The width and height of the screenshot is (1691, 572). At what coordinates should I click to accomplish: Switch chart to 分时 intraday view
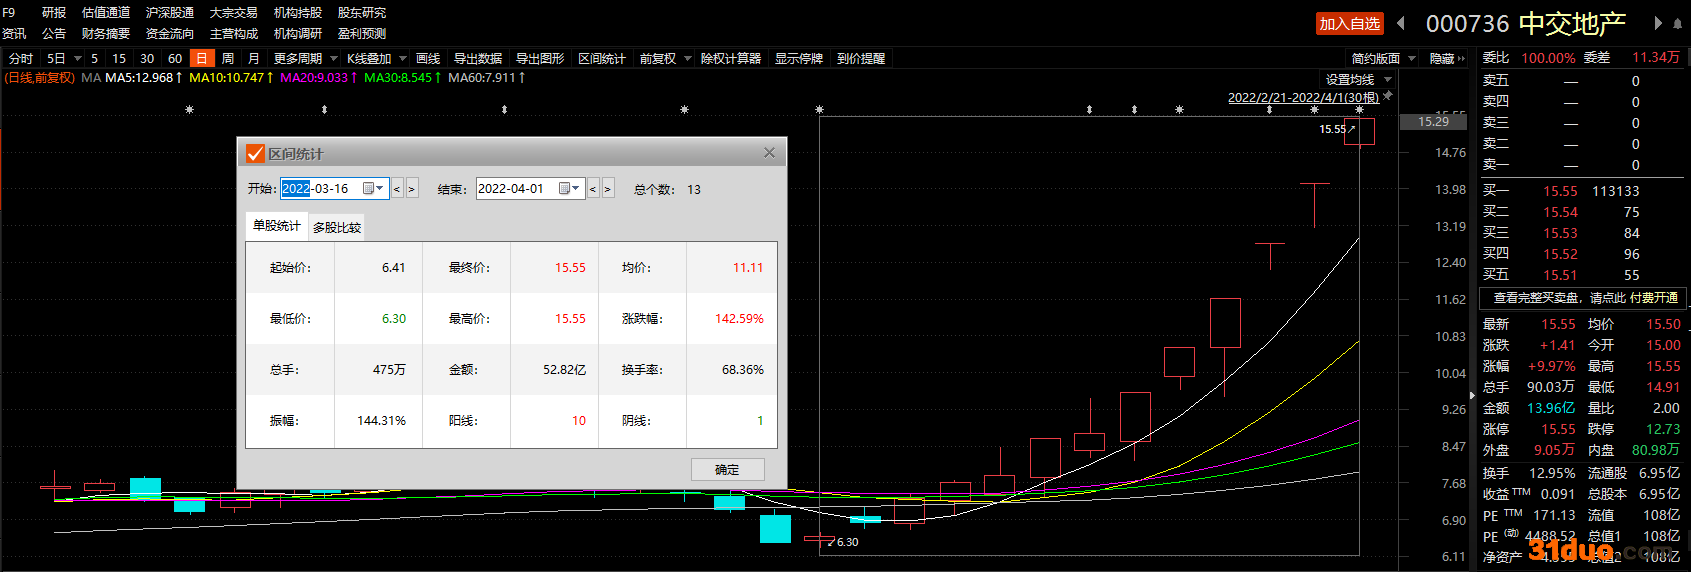[x=20, y=58]
